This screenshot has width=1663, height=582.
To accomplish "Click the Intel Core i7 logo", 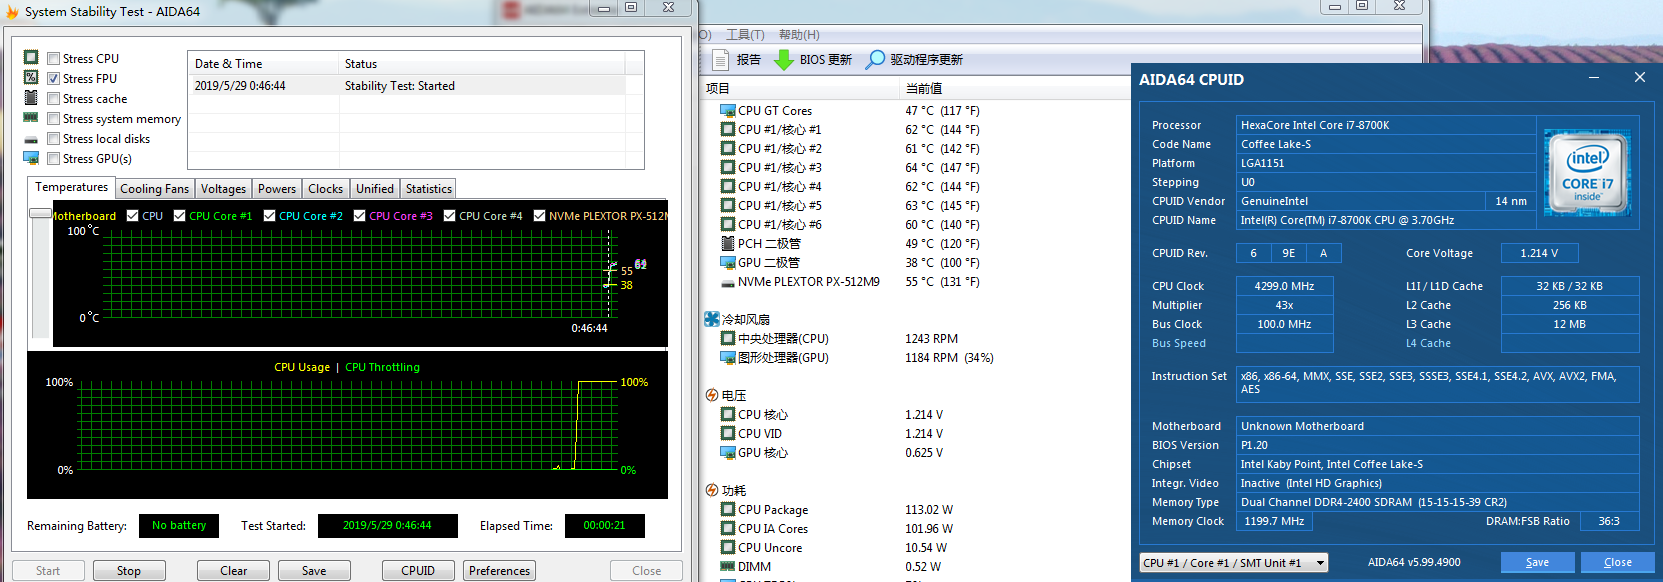I will [1587, 173].
